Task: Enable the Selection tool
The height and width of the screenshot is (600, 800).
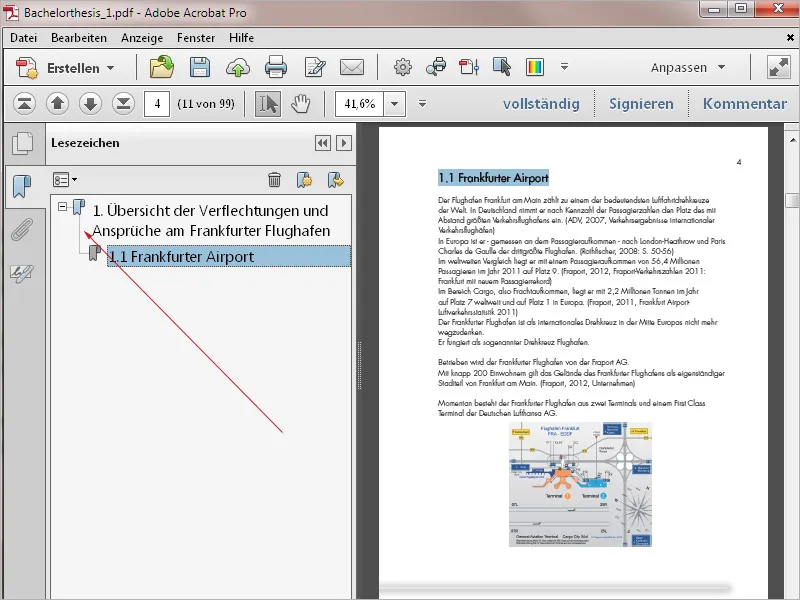Action: click(x=266, y=103)
